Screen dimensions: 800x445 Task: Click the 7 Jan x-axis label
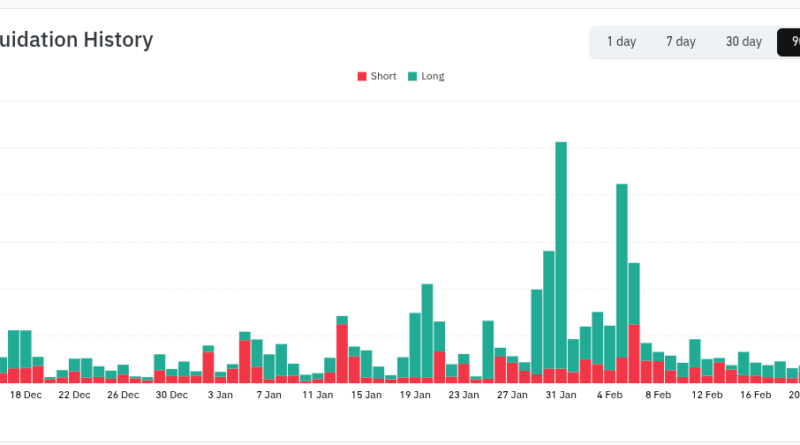269,395
